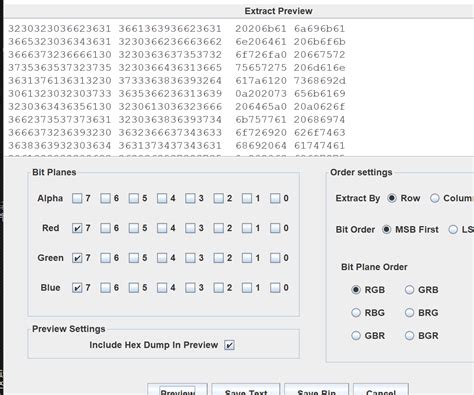Click hex value 3230323036623631 in preview
Viewport: 474px width, 395px height.
[x=60, y=29]
